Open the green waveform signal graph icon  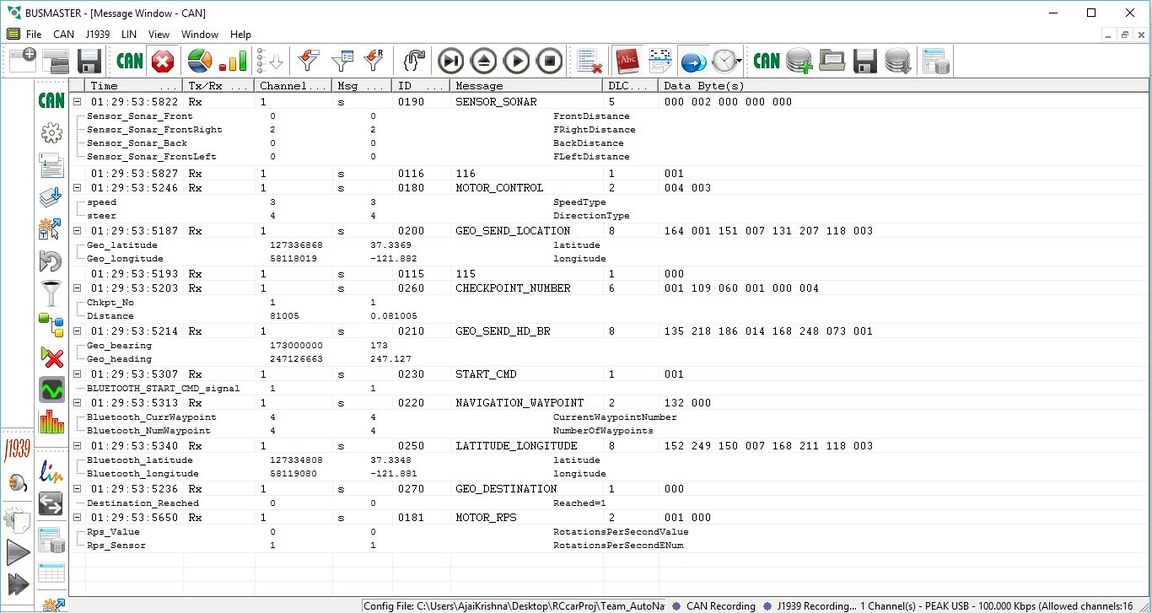click(51, 389)
